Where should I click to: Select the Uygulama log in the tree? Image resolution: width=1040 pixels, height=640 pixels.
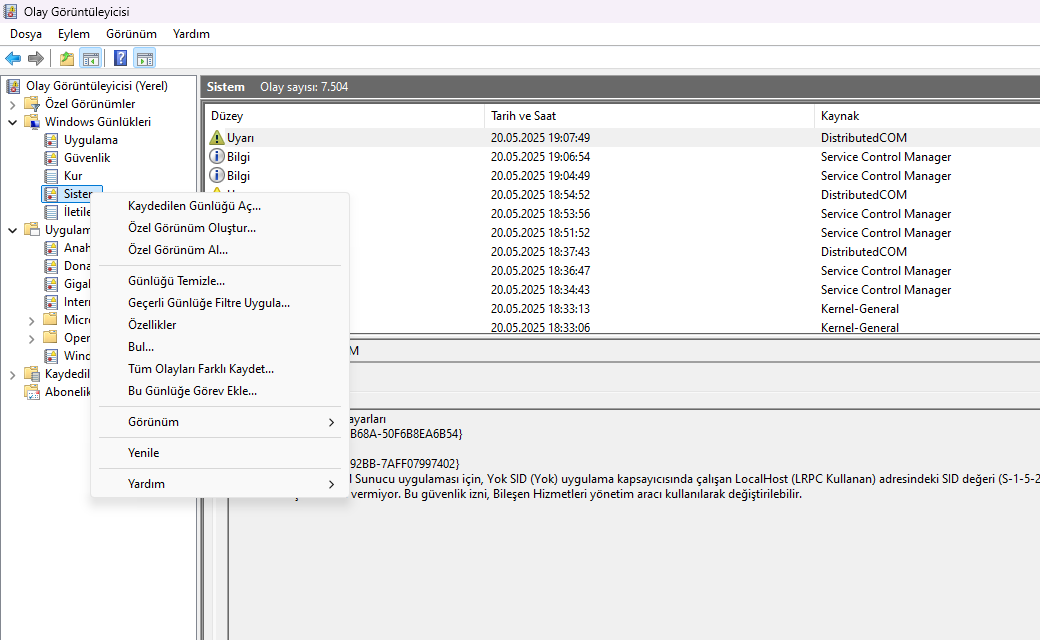[x=91, y=140]
